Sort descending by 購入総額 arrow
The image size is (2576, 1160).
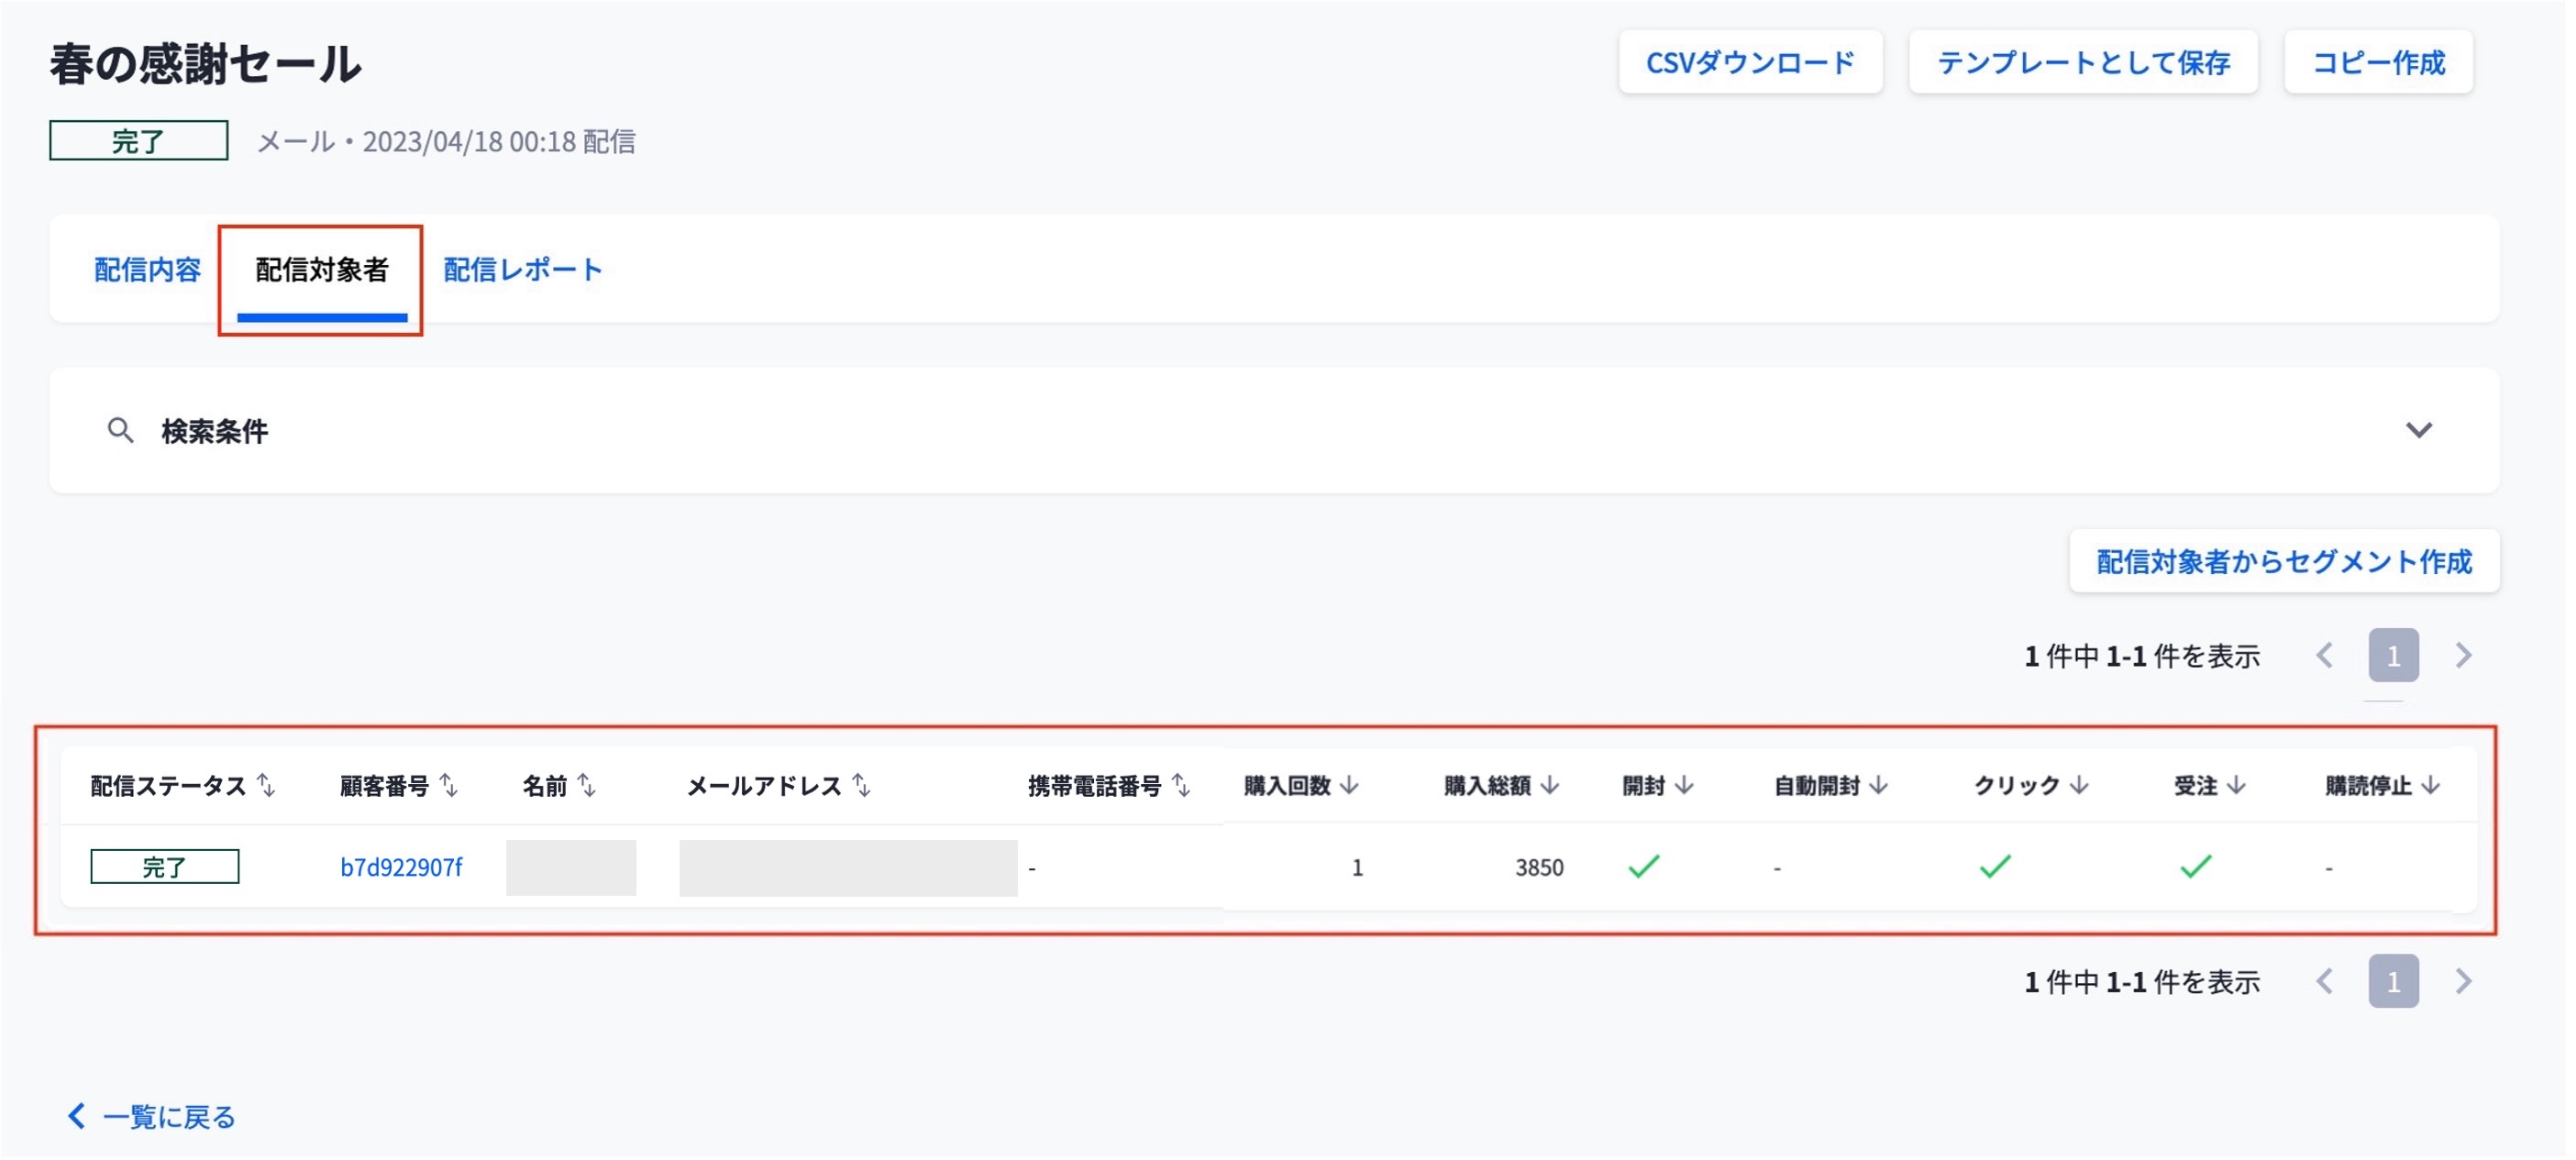(1550, 786)
